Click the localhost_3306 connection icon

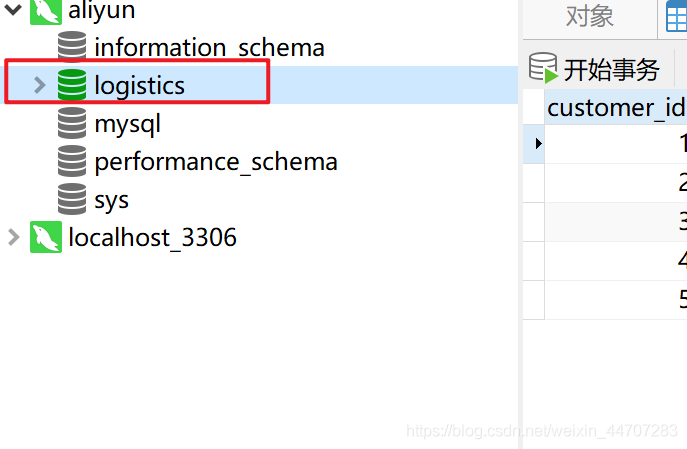coord(46,238)
